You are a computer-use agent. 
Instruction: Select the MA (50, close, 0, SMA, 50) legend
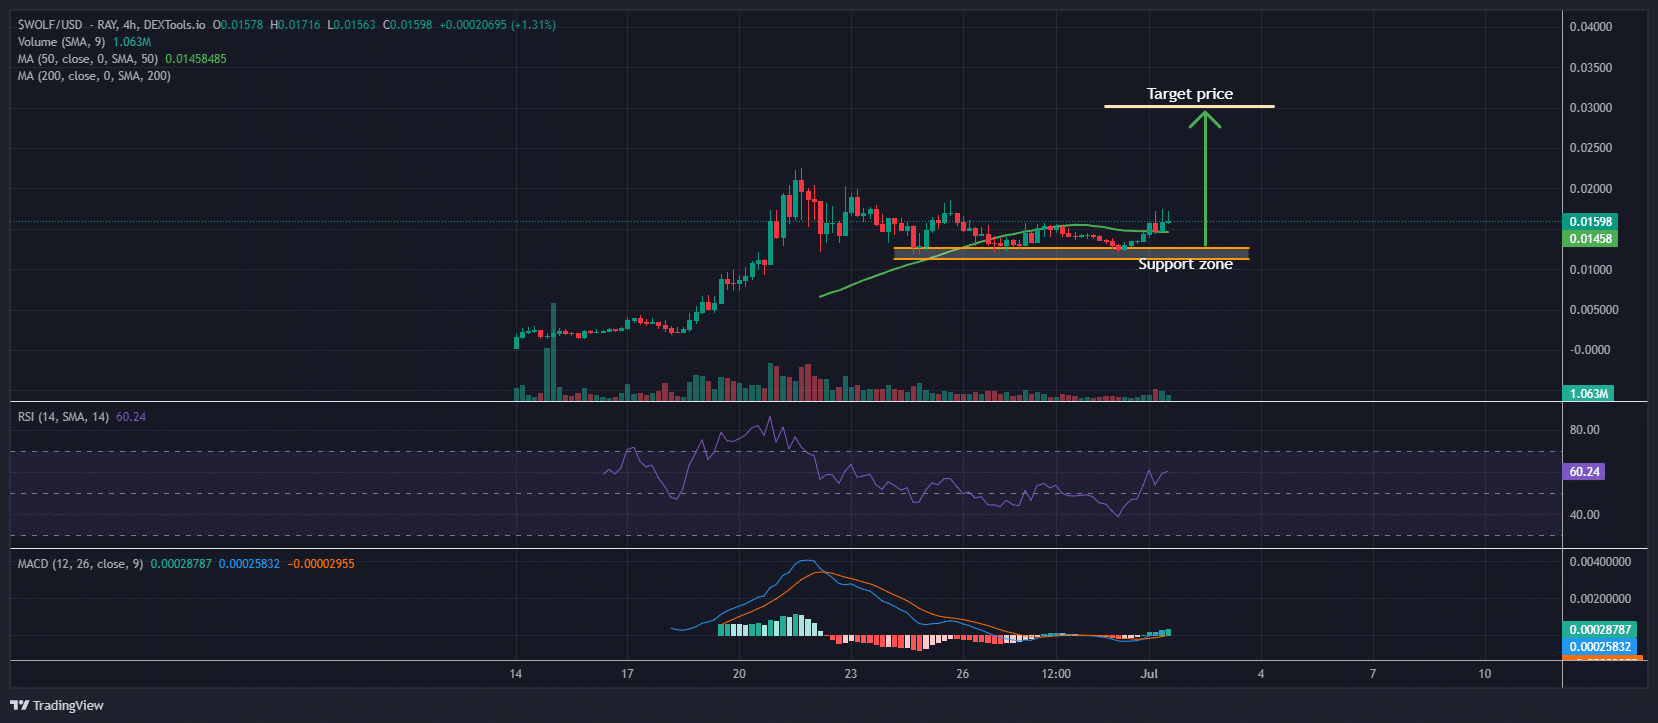tap(88, 59)
